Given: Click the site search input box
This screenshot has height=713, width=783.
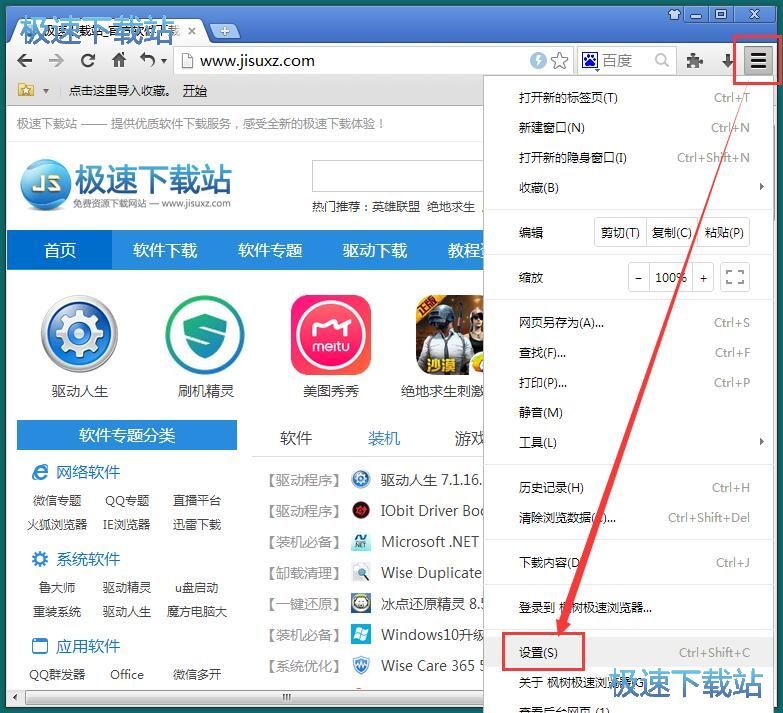Looking at the screenshot, I should click(397, 176).
